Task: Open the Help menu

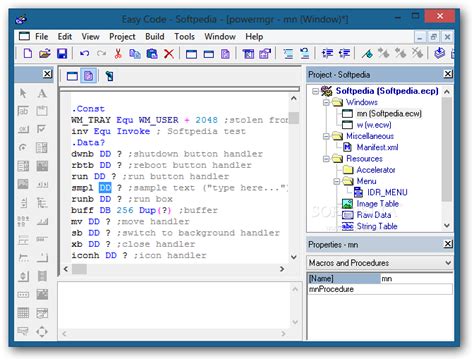Action: (254, 37)
